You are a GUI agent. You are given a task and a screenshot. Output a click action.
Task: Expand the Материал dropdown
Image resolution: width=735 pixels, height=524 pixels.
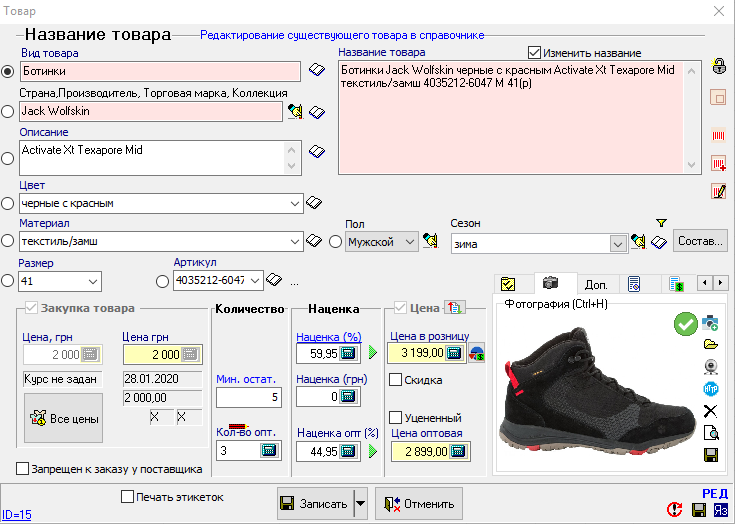pos(294,242)
